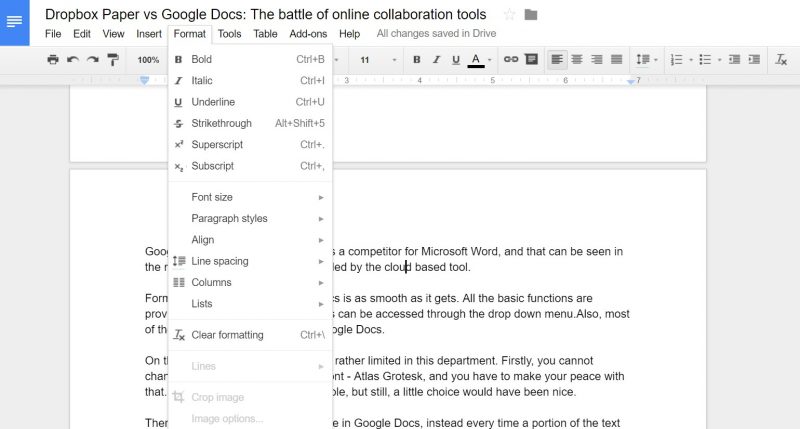Redo the last action
800x429 pixels.
click(x=92, y=60)
